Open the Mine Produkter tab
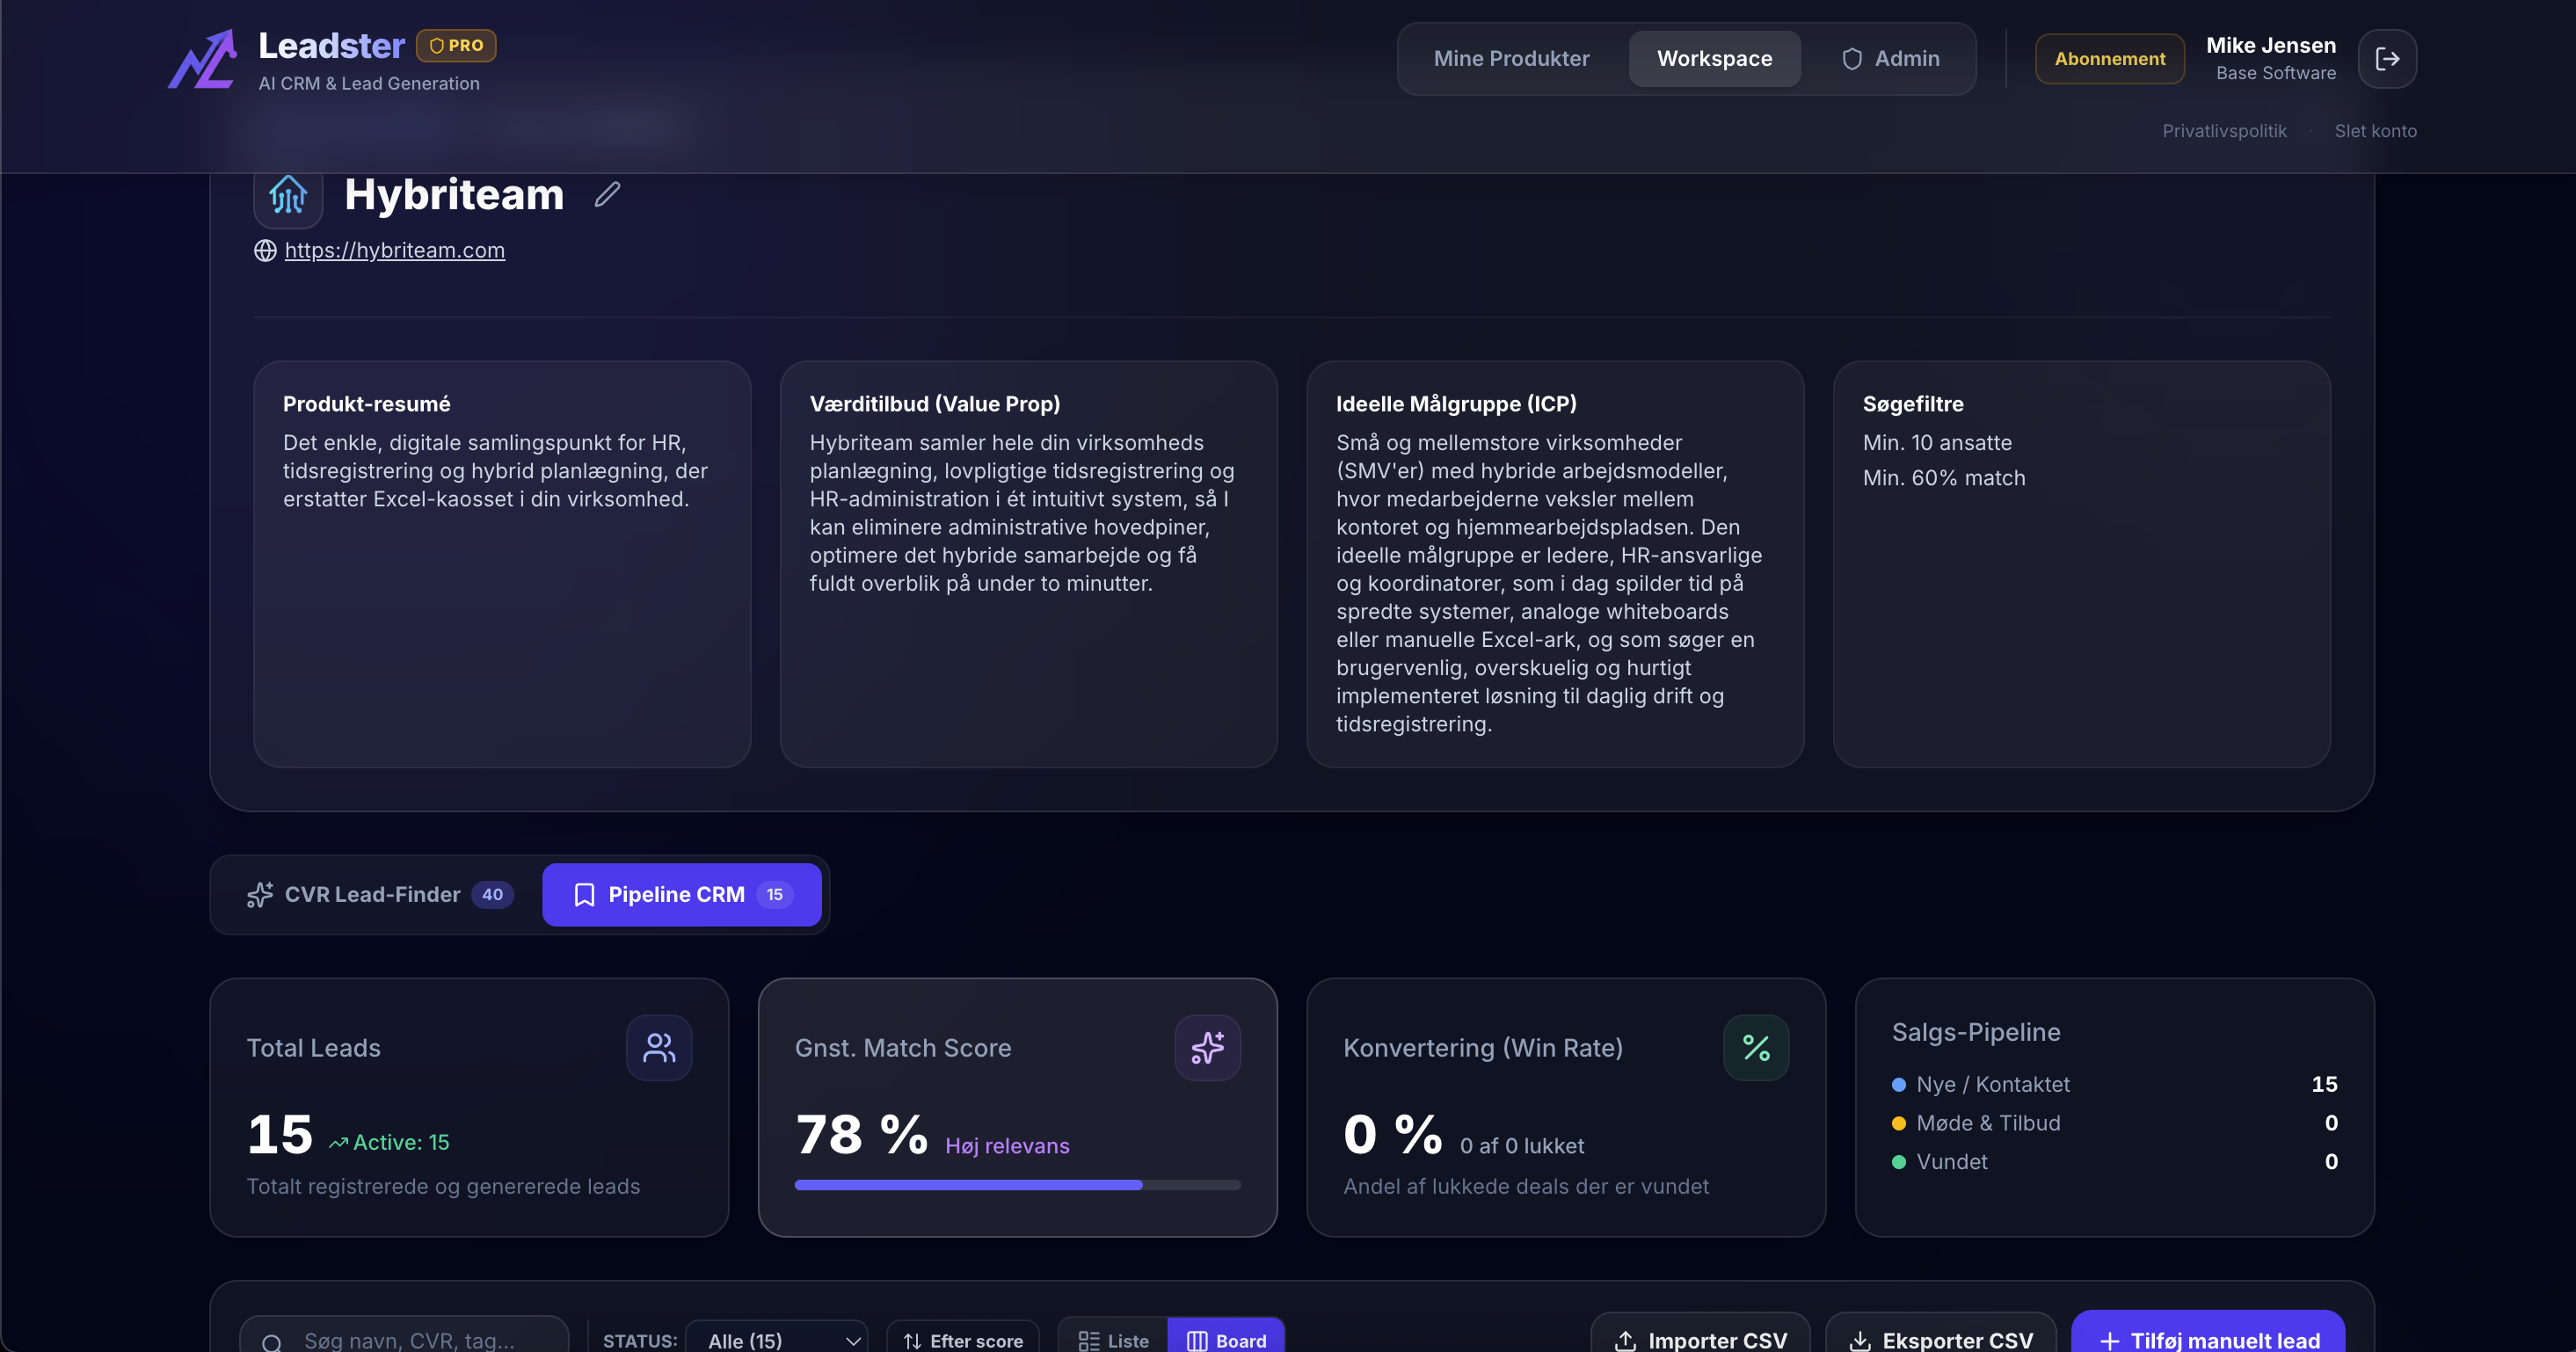Image resolution: width=2576 pixels, height=1352 pixels. point(1511,59)
